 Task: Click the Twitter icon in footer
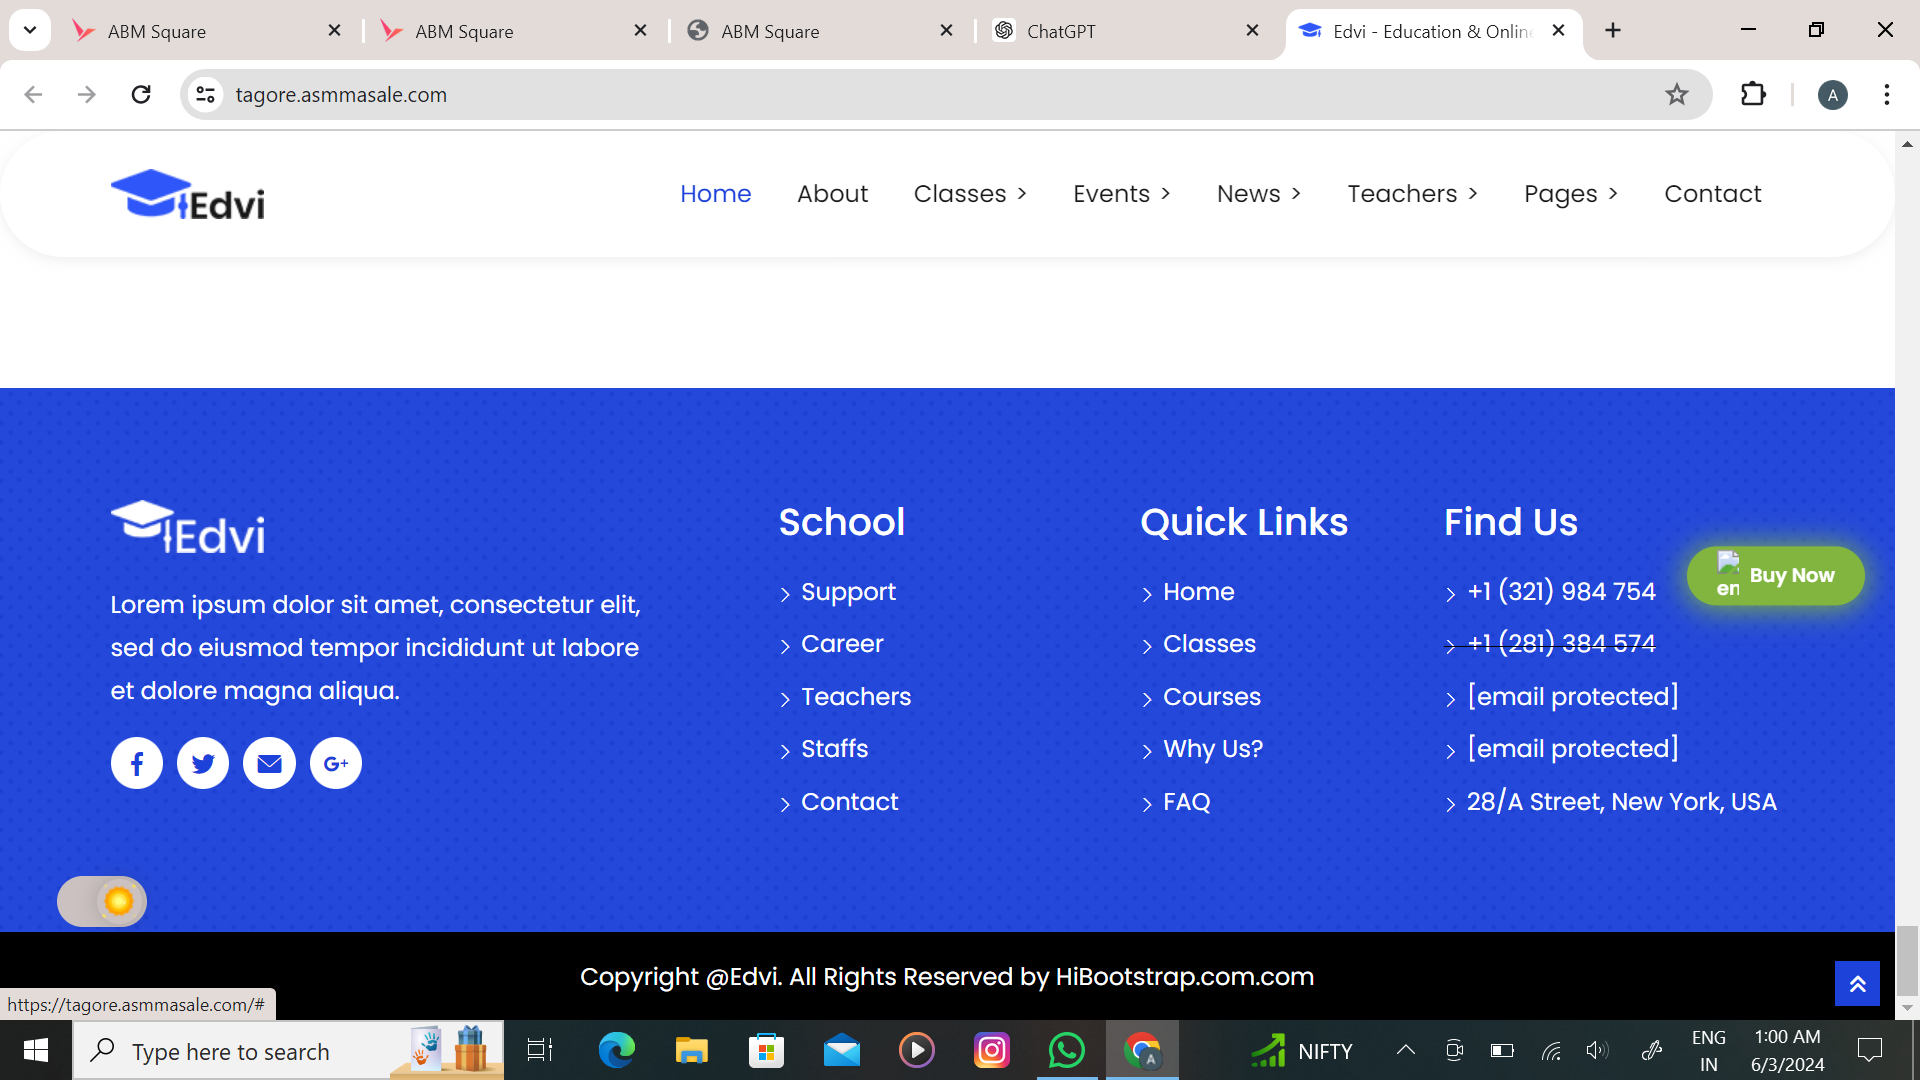pyautogui.click(x=203, y=764)
